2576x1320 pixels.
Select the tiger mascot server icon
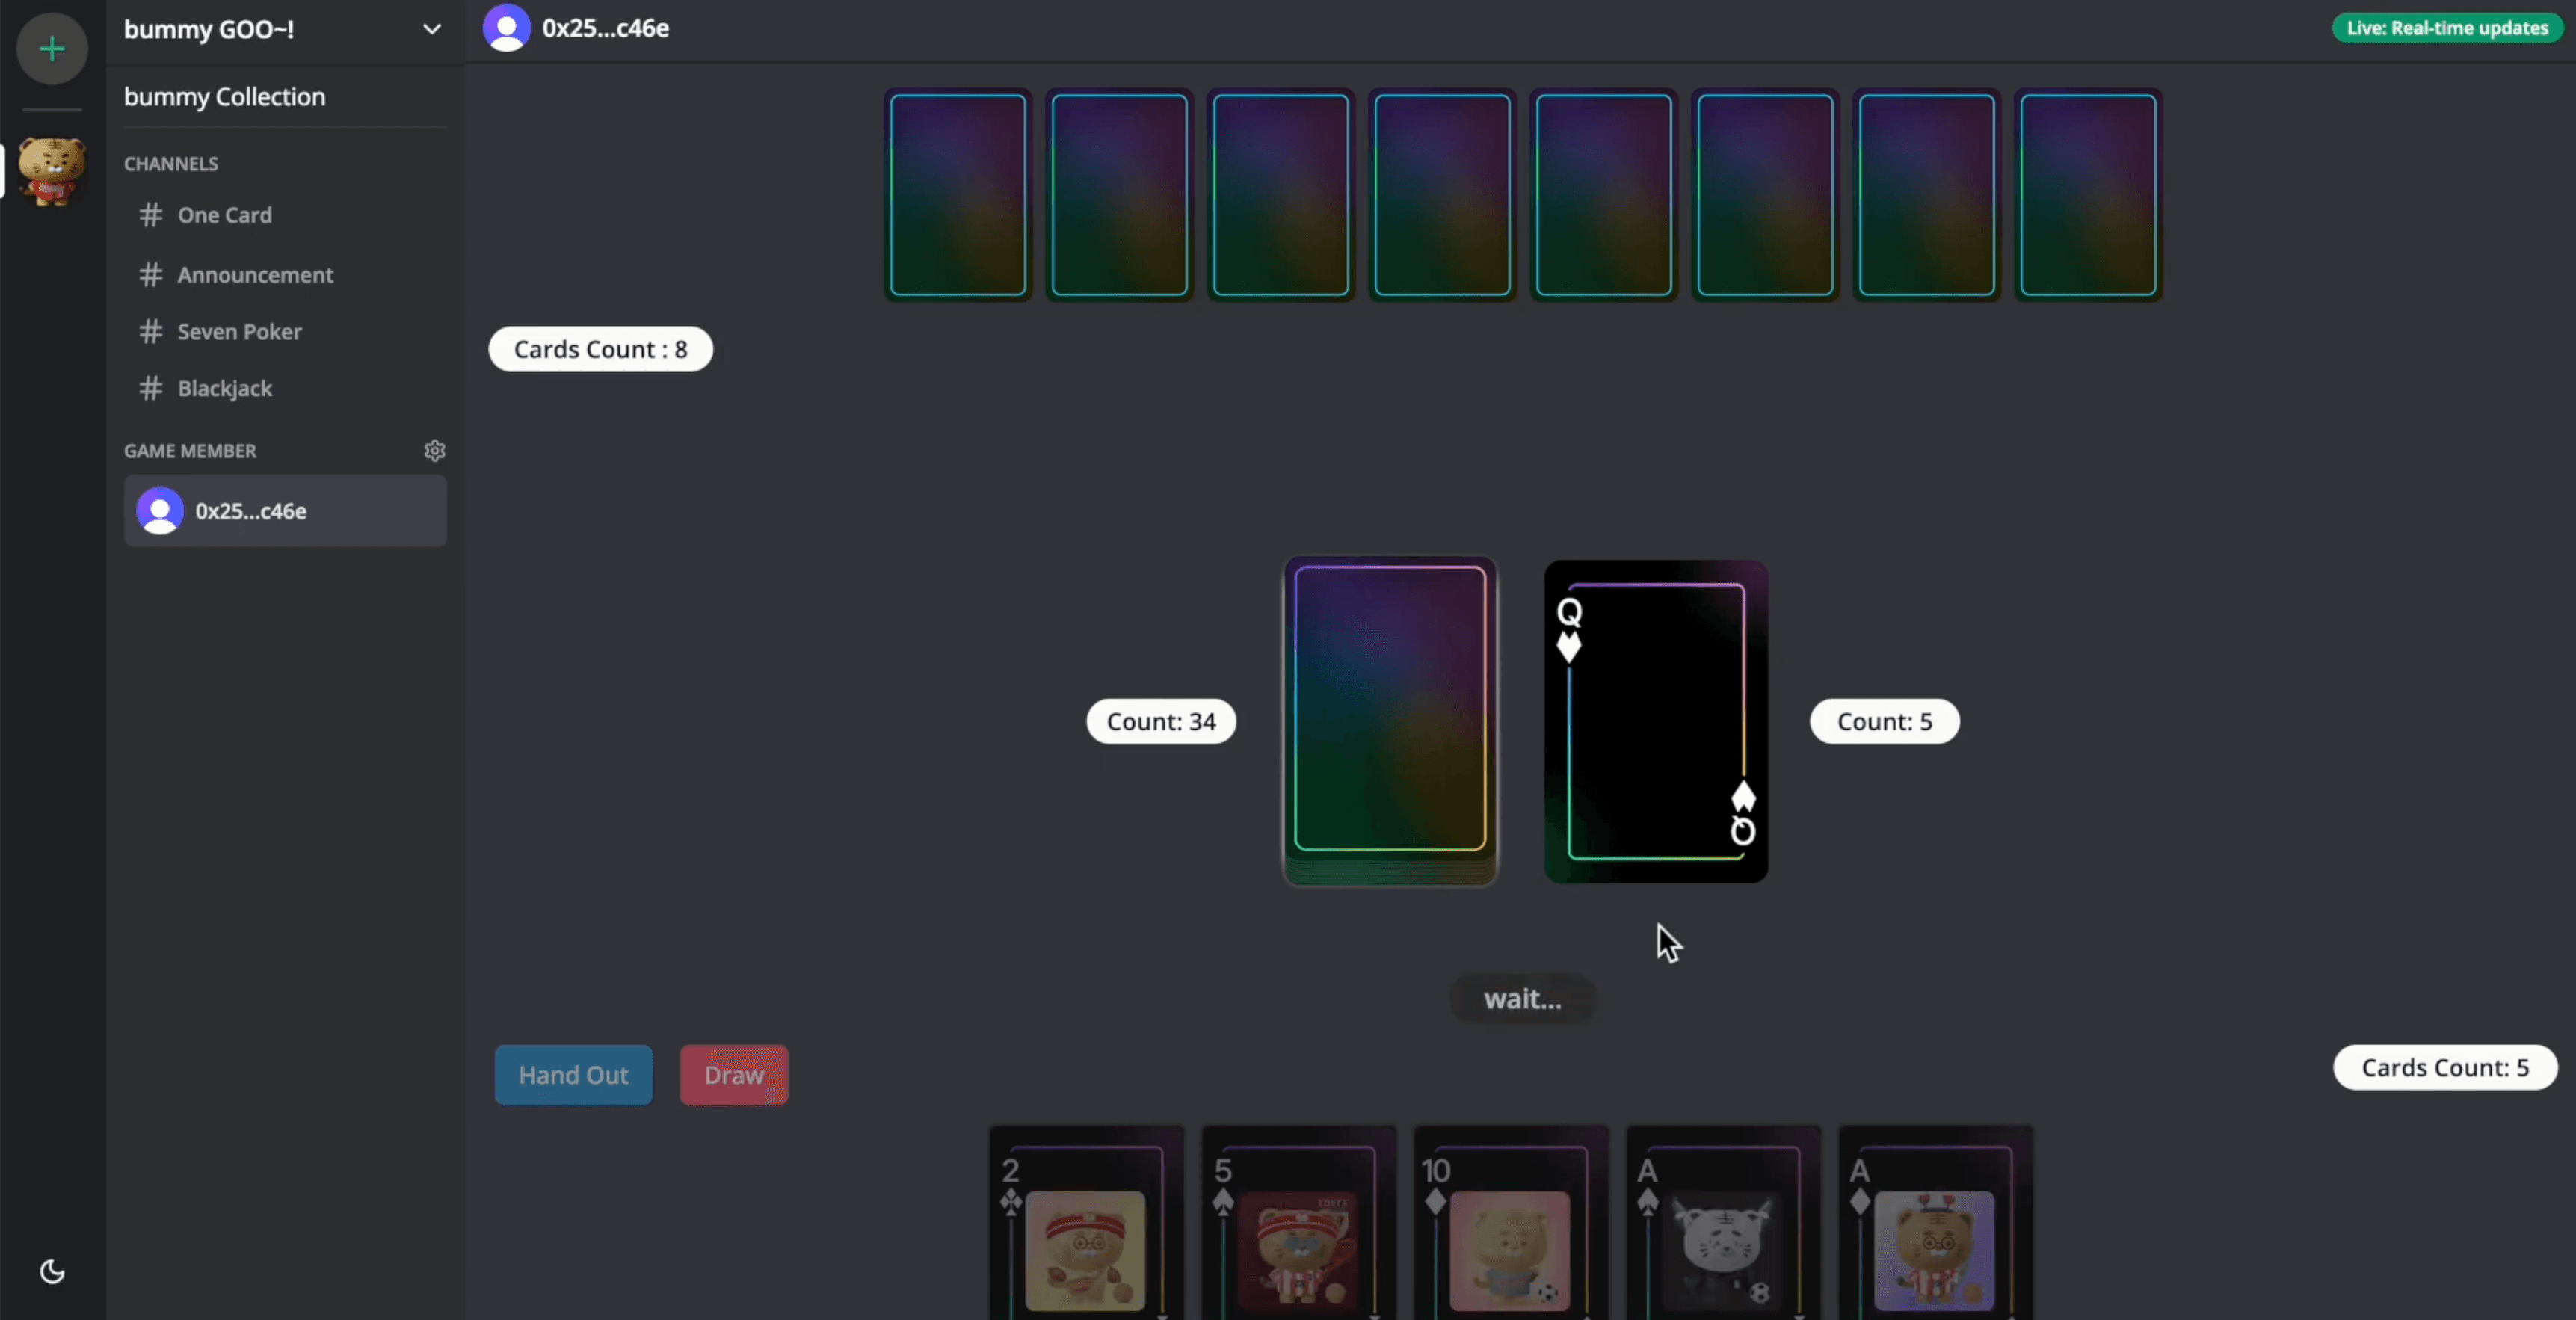52,171
